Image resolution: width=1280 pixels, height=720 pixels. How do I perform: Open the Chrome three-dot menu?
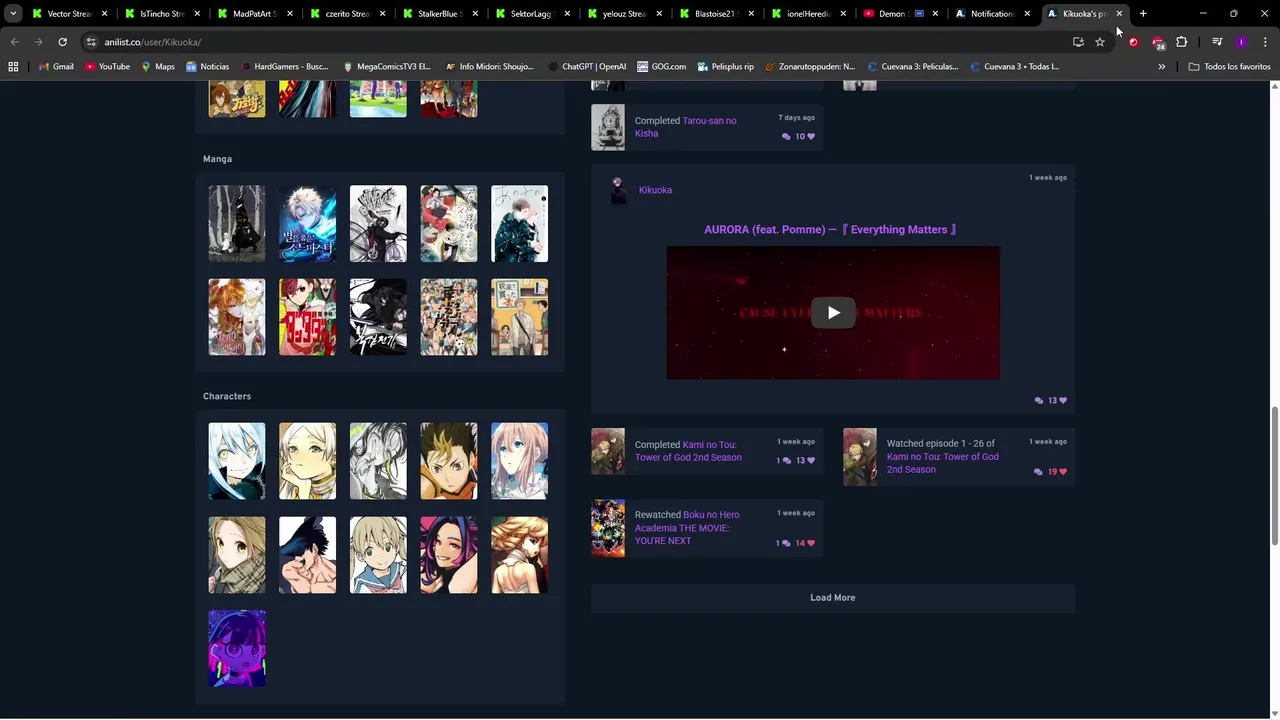pyautogui.click(x=1264, y=42)
